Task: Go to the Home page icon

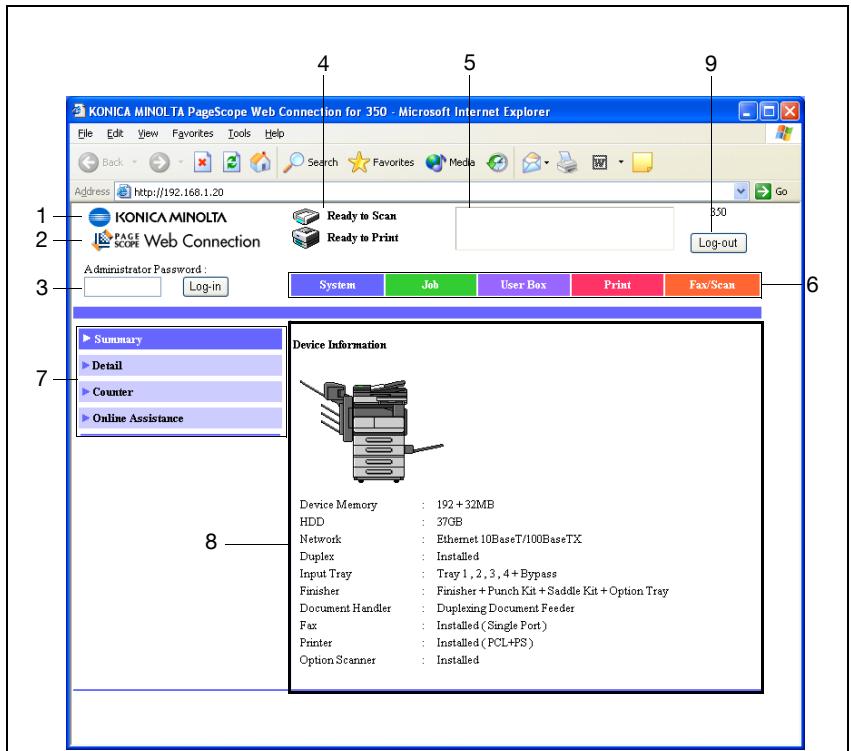Action: click(x=261, y=162)
